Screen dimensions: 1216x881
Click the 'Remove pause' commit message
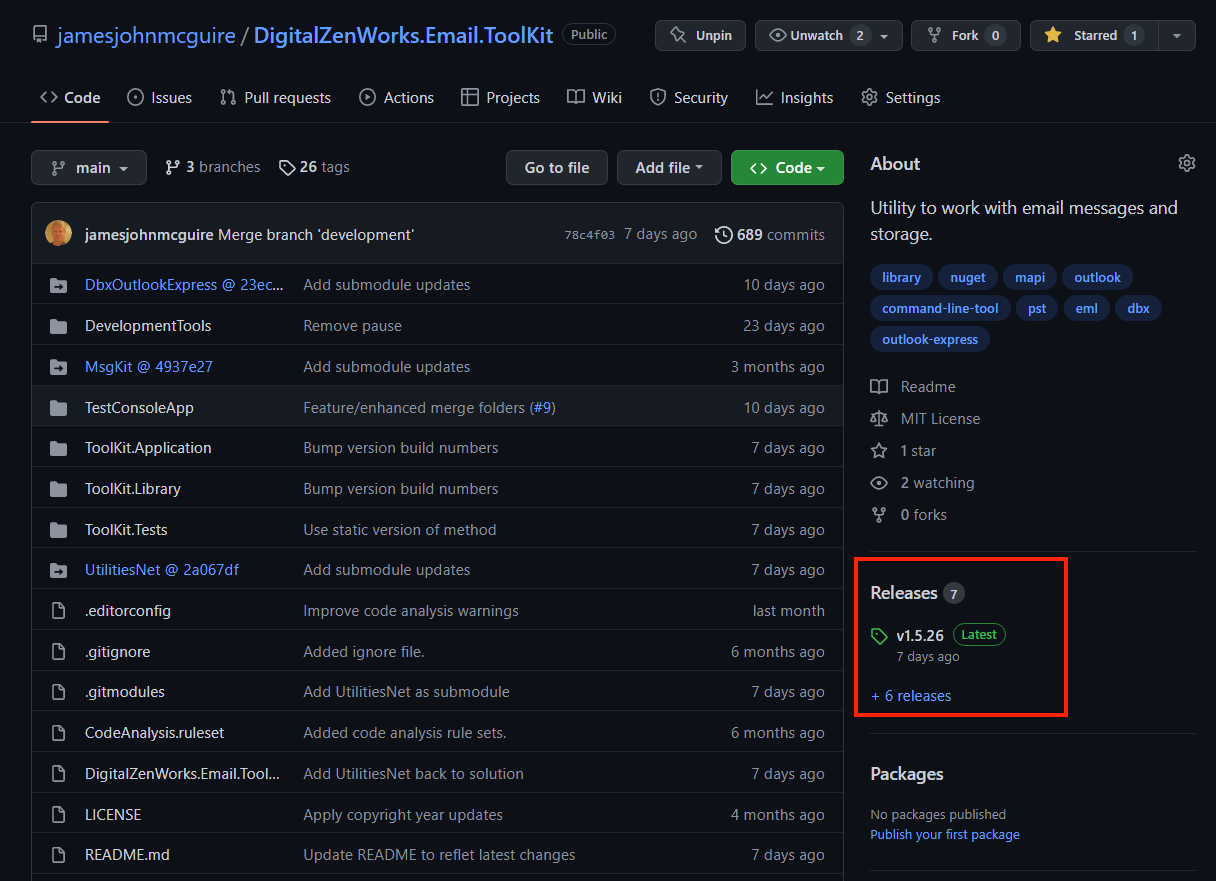pyautogui.click(x=353, y=326)
